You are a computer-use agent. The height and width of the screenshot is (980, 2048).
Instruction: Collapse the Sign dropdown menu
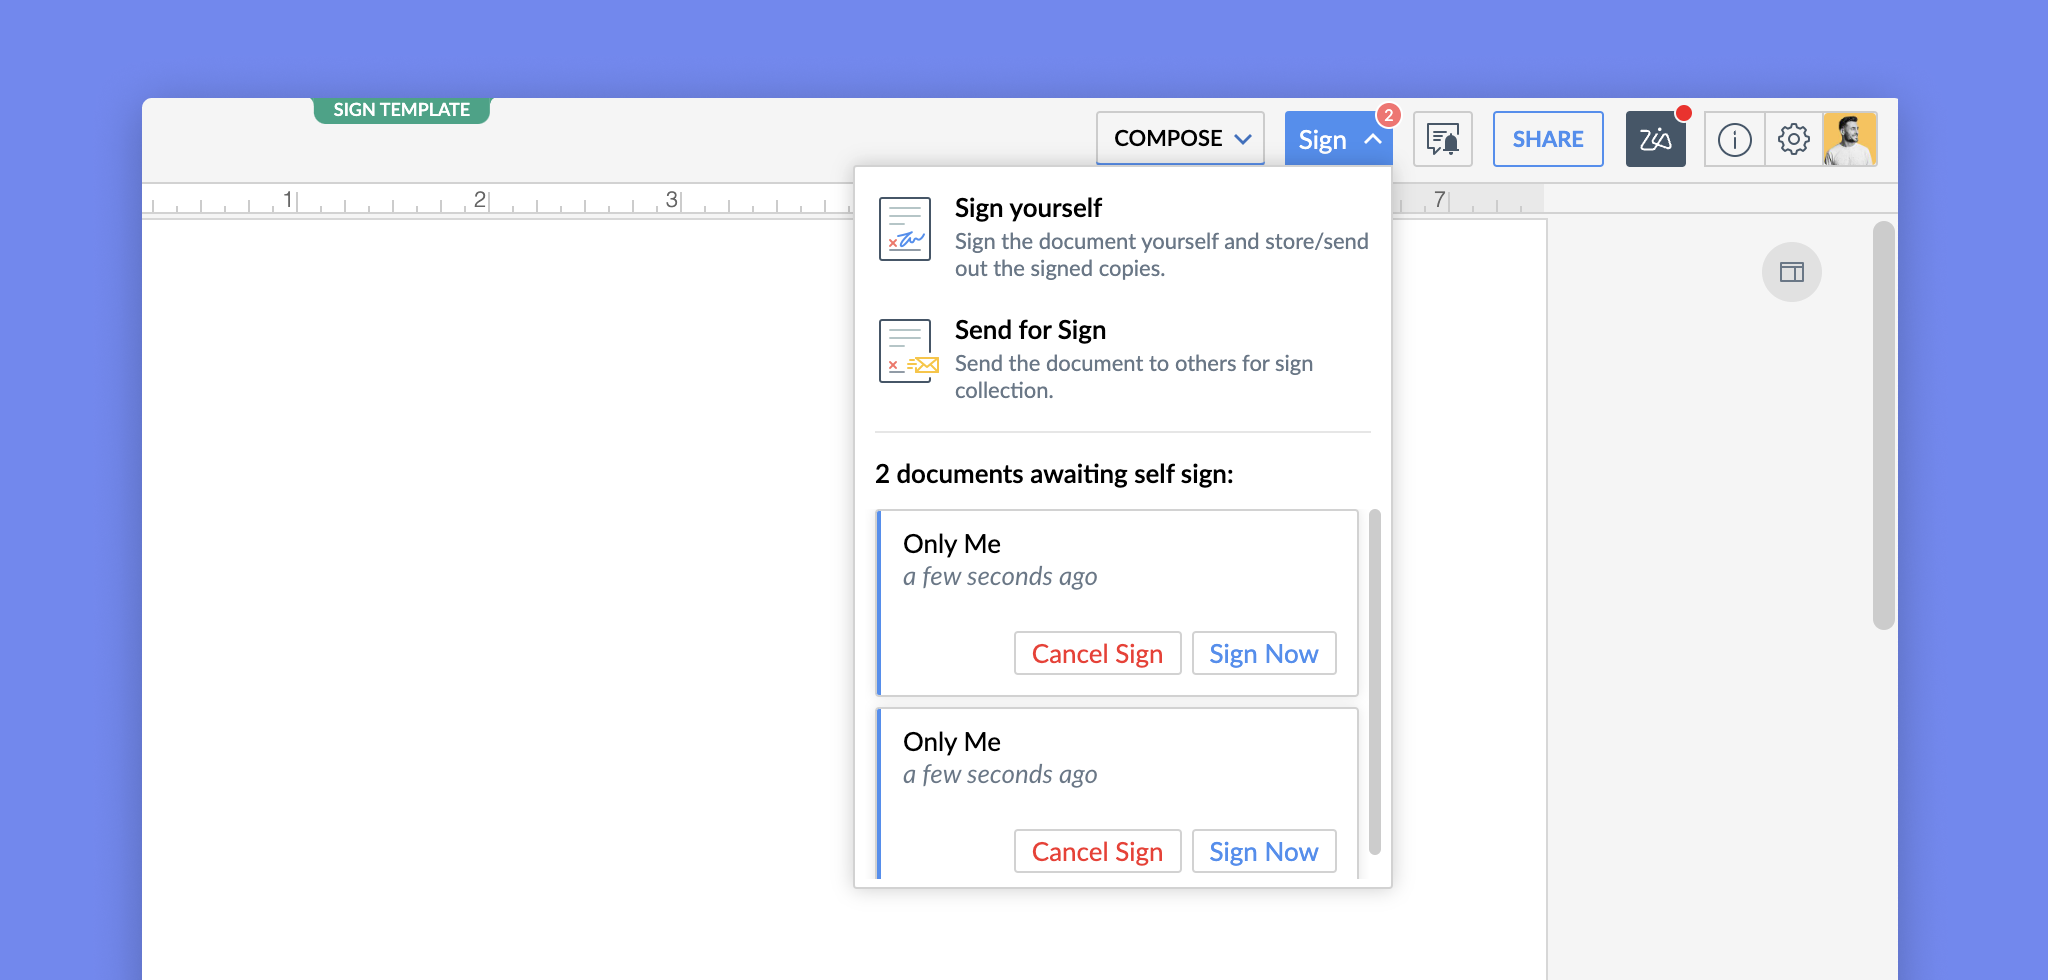click(x=1372, y=140)
